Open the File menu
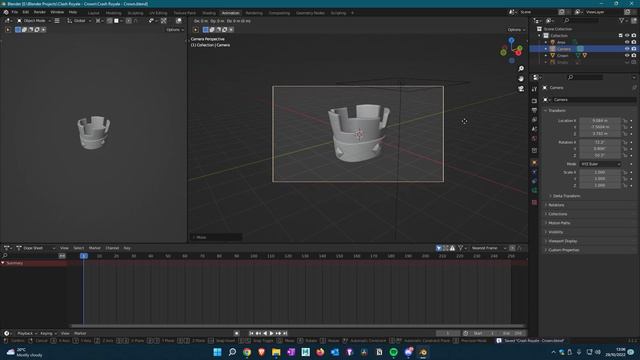Viewport: 640px width, 360px height. [x=15, y=12]
